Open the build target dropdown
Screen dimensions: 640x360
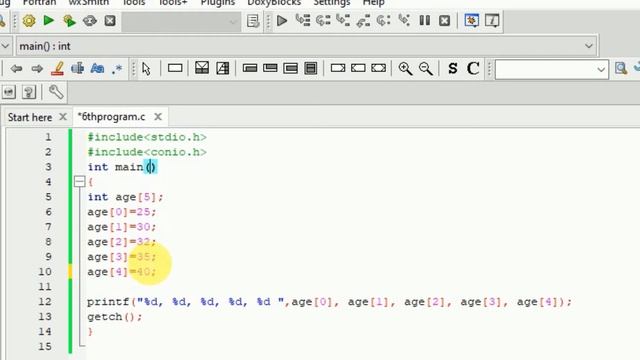[181, 21]
